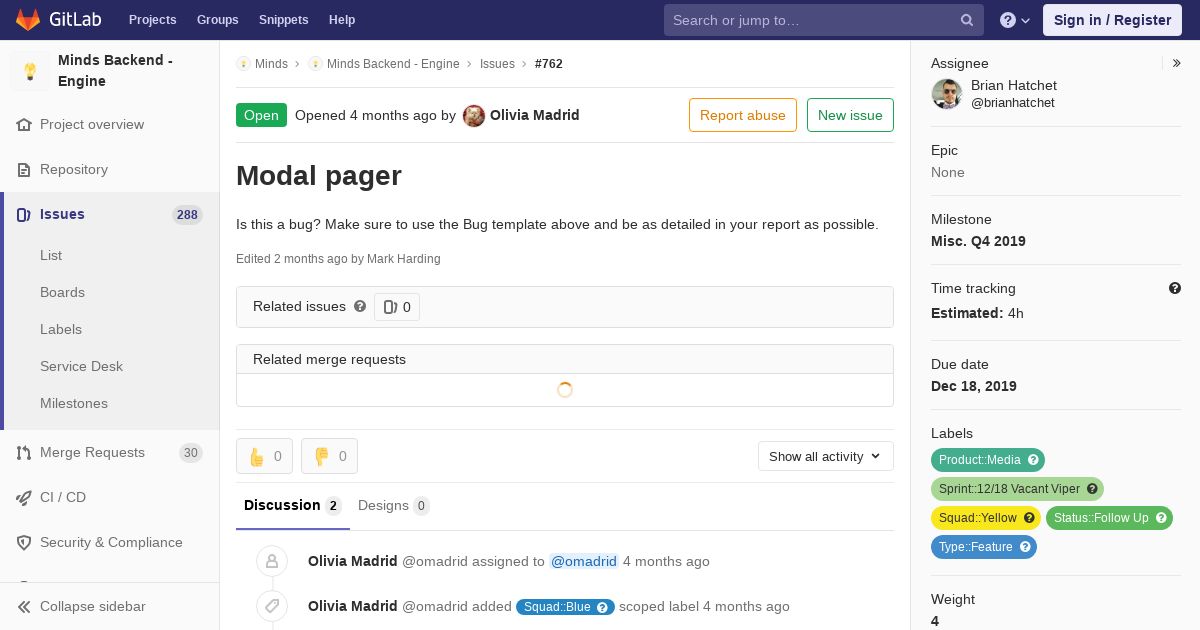
Task: Click the Project overview home icon
Action: click(x=24, y=125)
